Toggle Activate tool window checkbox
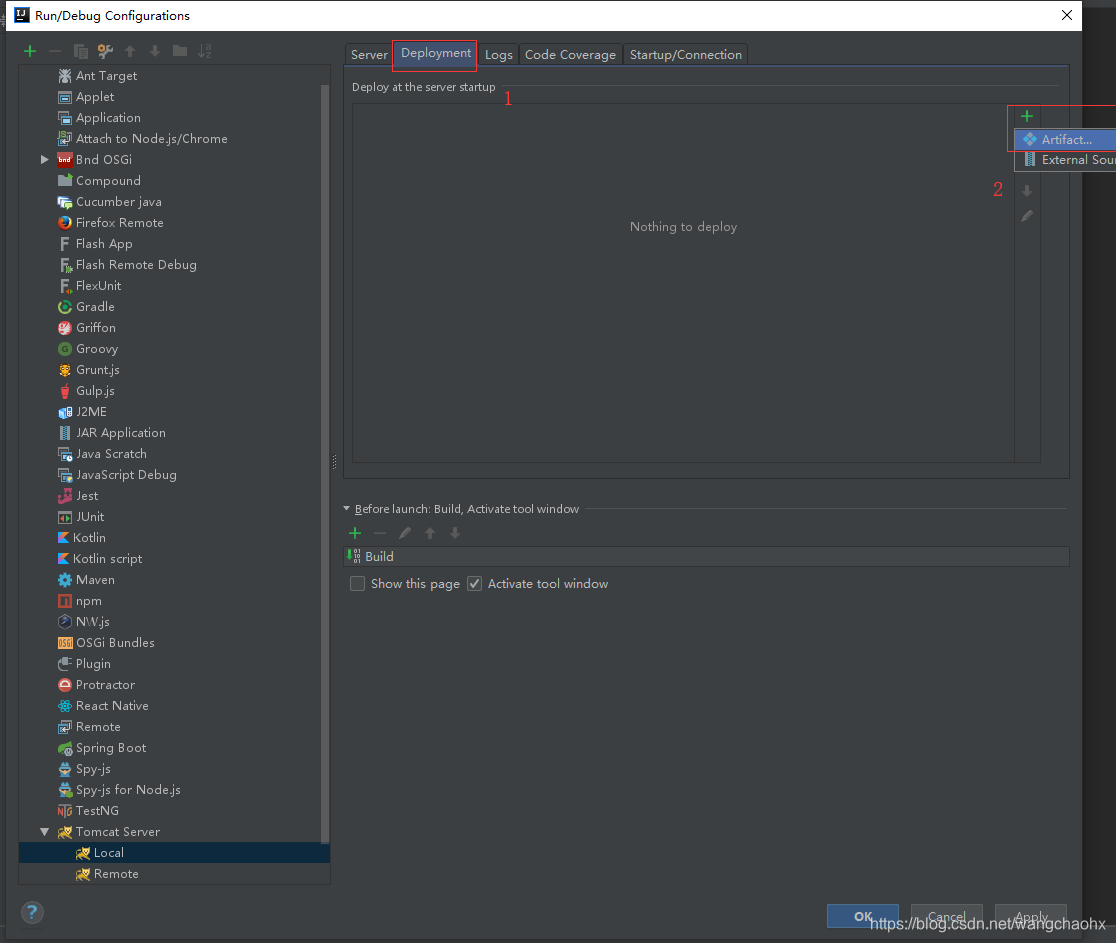 click(x=475, y=584)
